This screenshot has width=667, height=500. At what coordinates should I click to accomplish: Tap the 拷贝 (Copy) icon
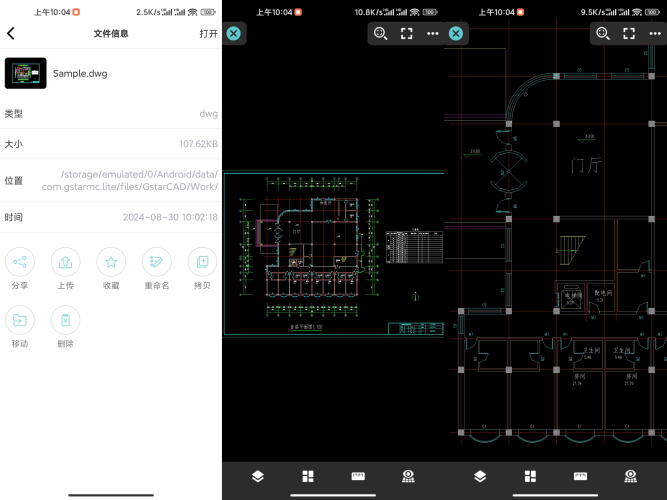click(x=202, y=262)
